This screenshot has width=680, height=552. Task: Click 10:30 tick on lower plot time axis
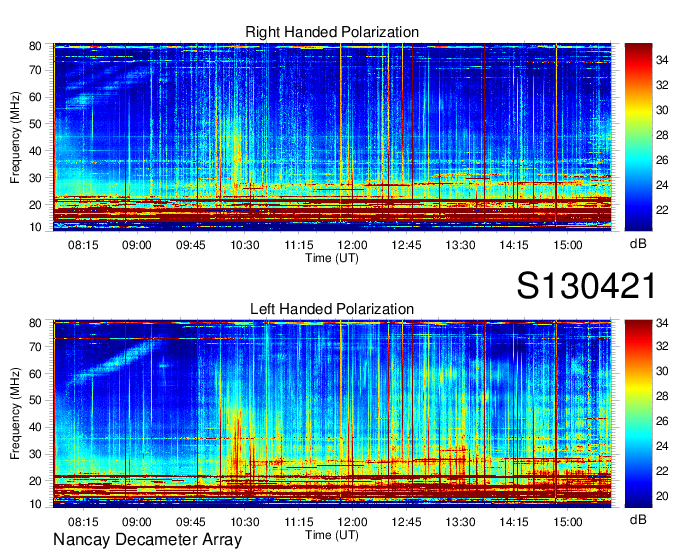point(245,522)
